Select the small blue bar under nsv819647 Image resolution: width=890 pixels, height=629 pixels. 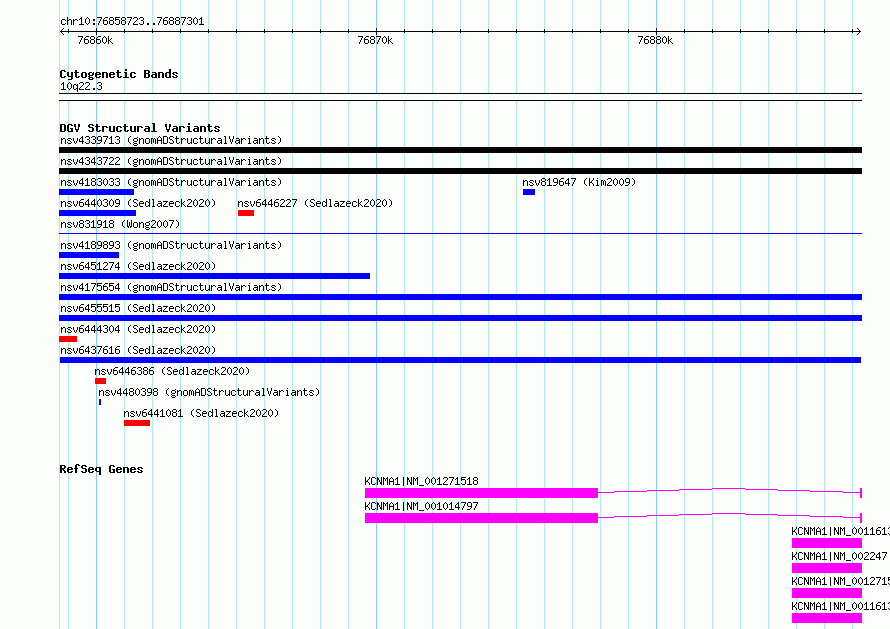(x=529, y=192)
